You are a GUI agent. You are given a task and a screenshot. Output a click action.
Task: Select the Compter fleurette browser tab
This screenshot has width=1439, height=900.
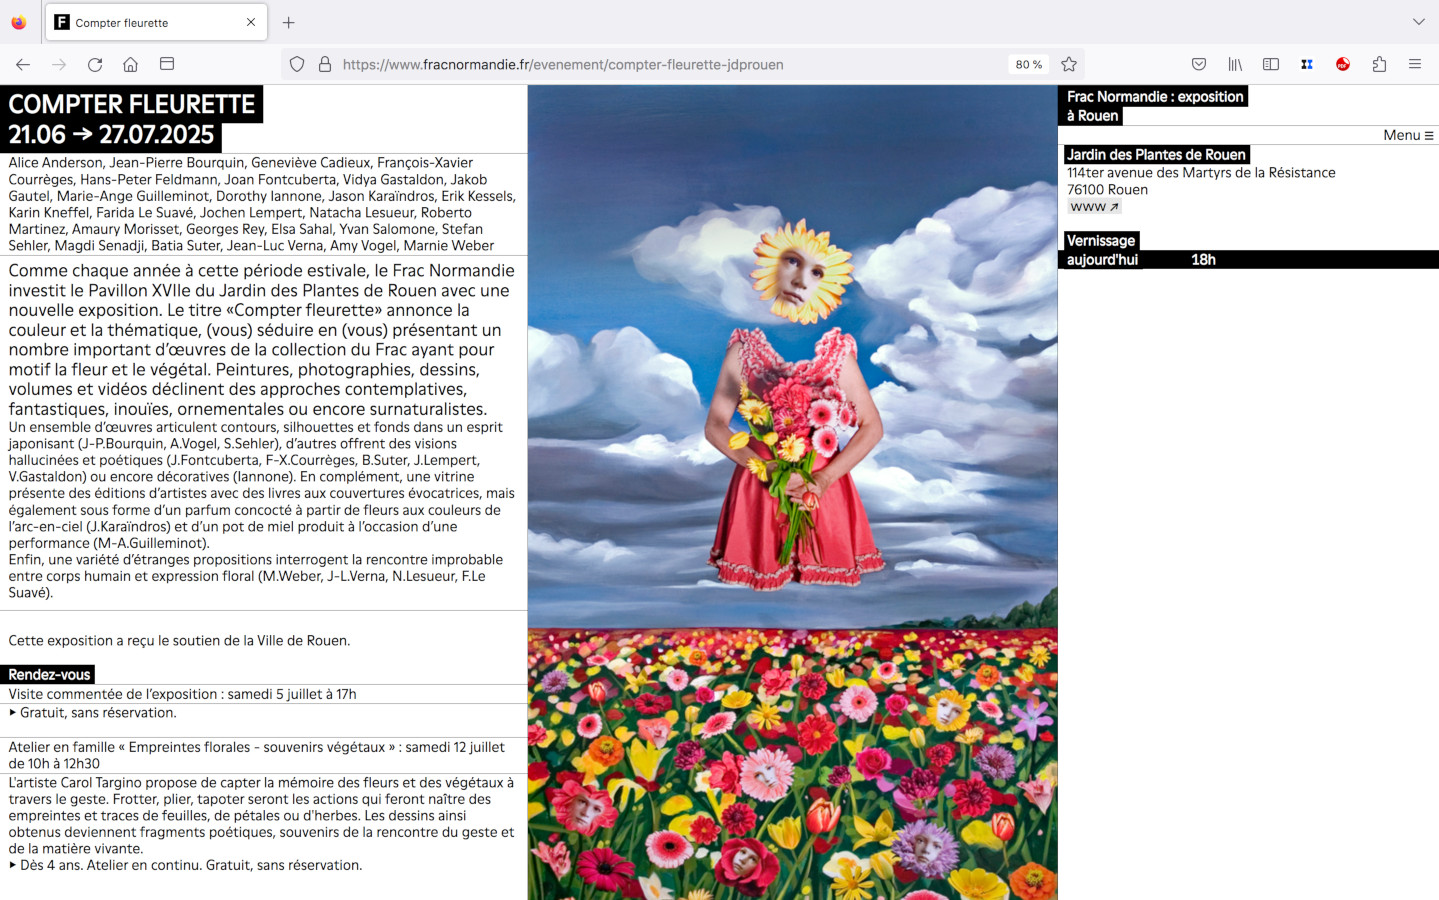[156, 22]
